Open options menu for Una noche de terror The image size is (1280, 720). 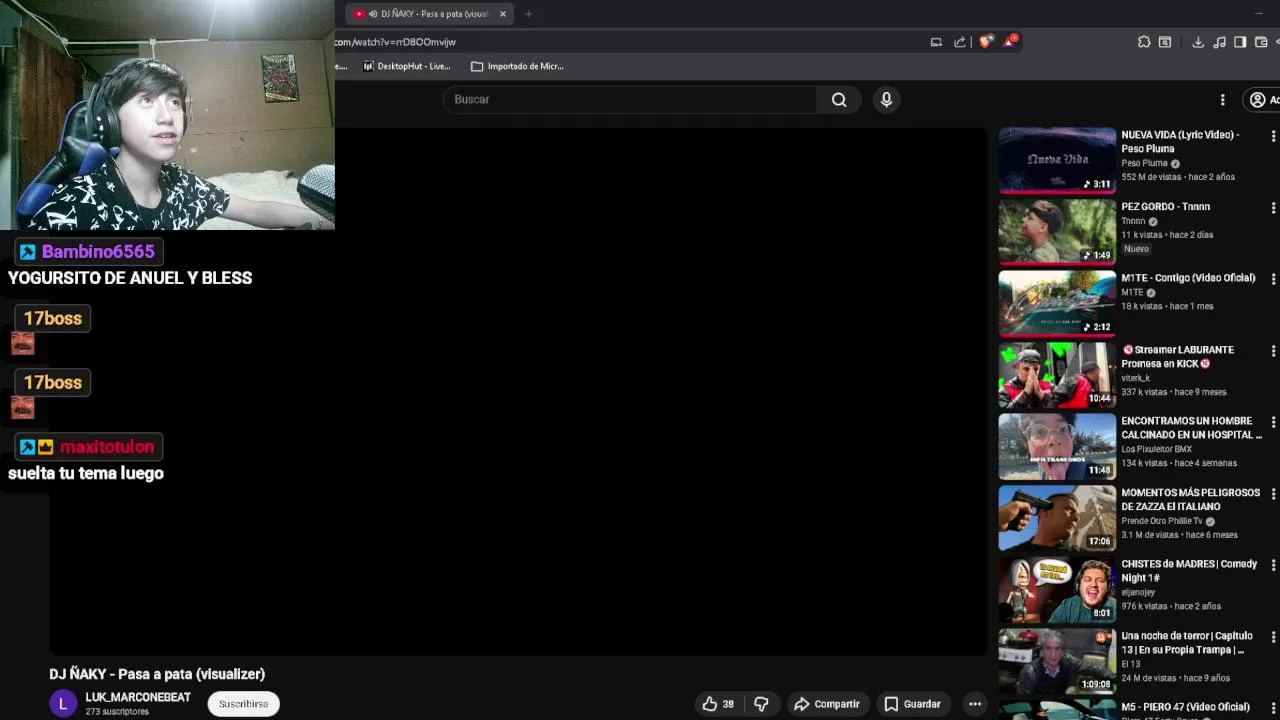1273,637
